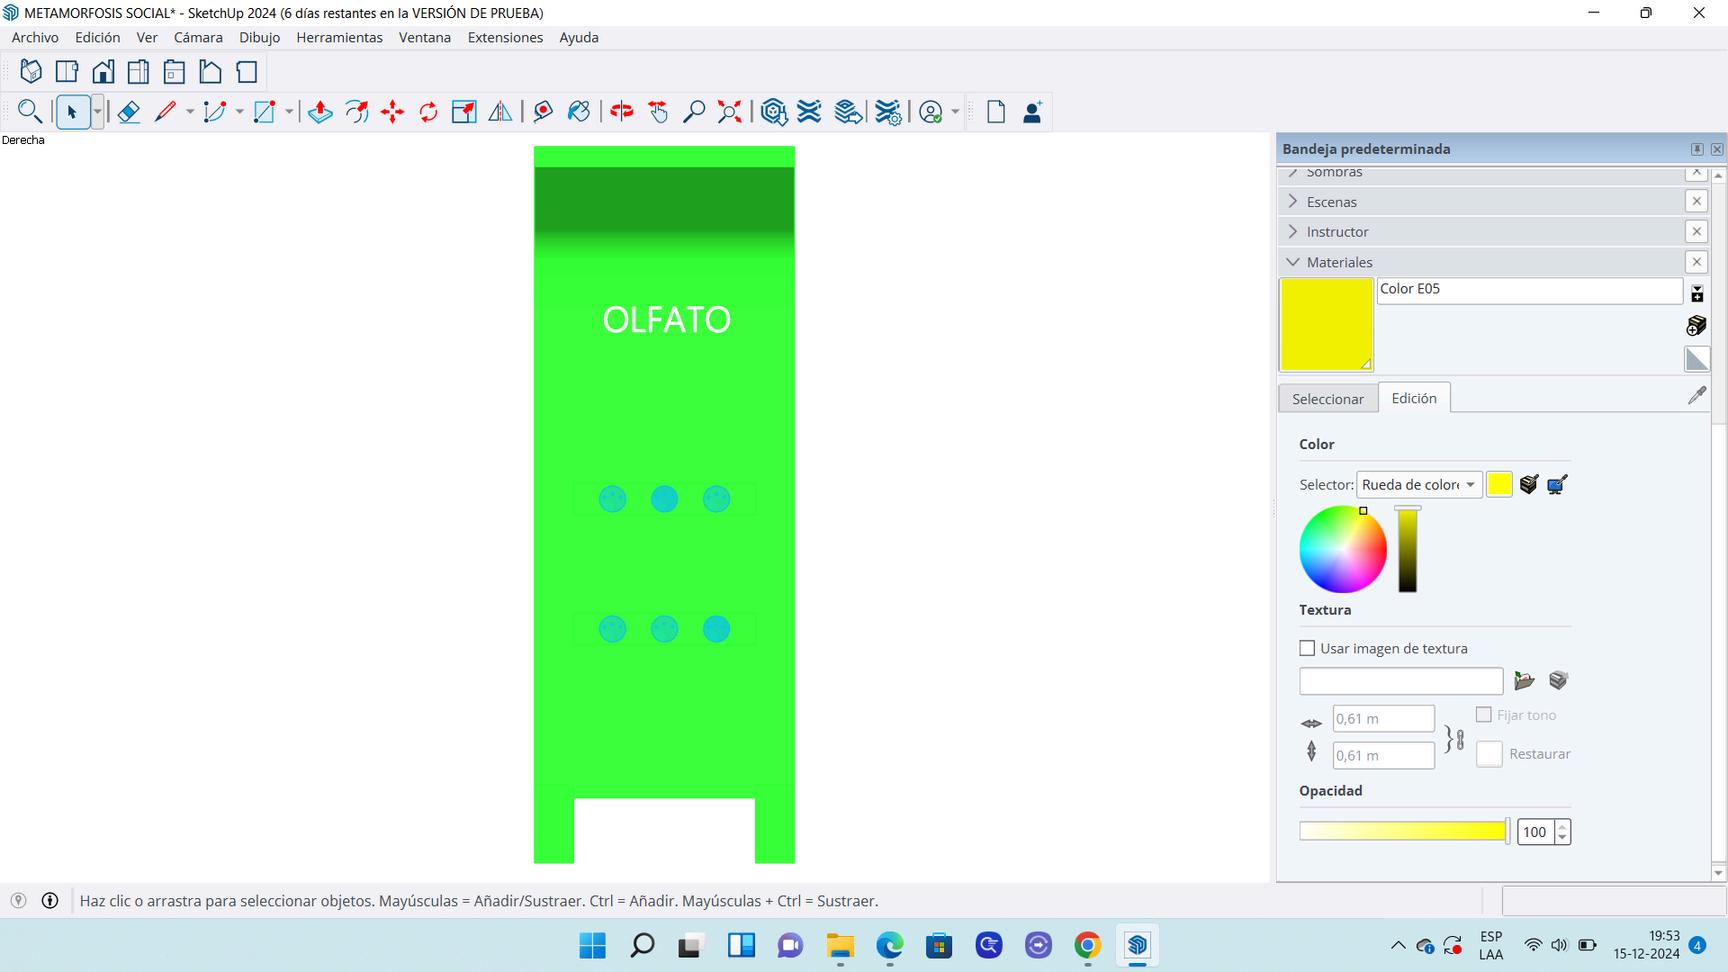The width and height of the screenshot is (1728, 972).
Task: Click the Color E05 material name field
Action: pyautogui.click(x=1530, y=290)
